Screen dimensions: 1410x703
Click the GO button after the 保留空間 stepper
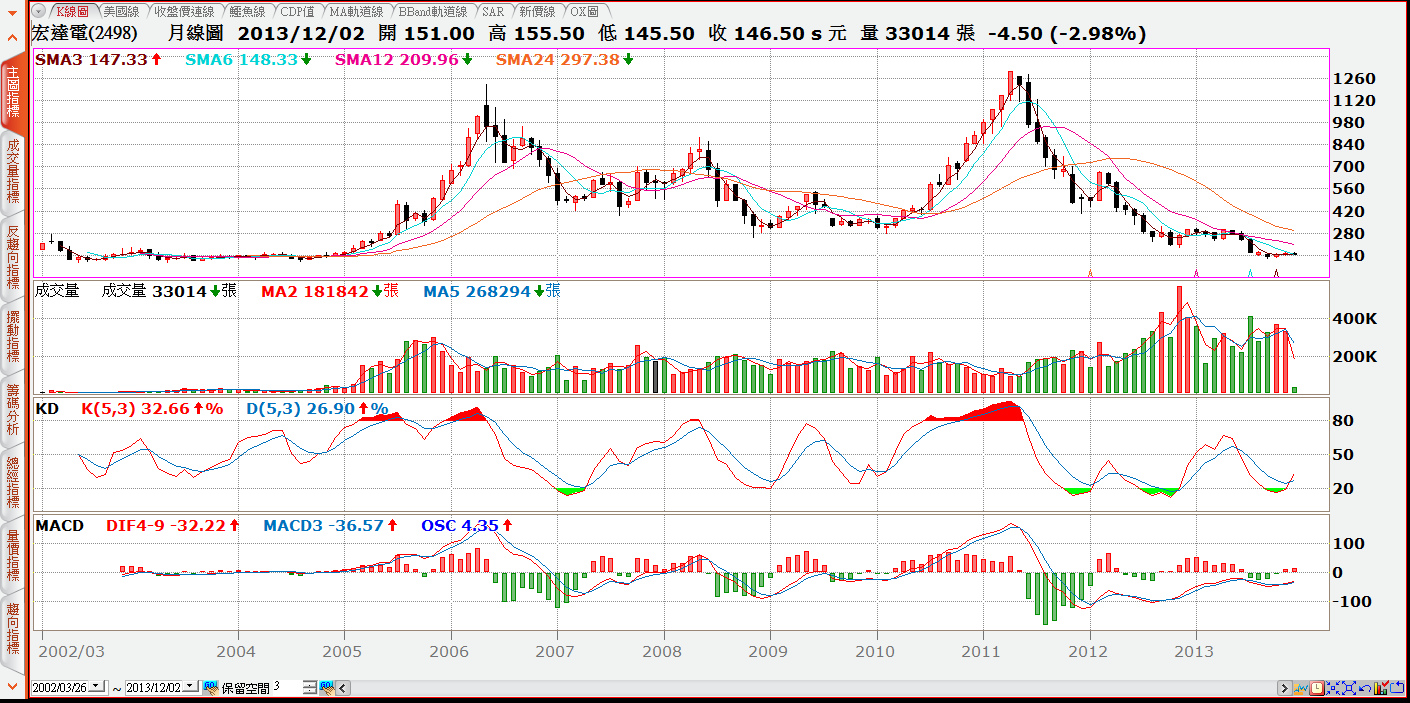click(325, 688)
